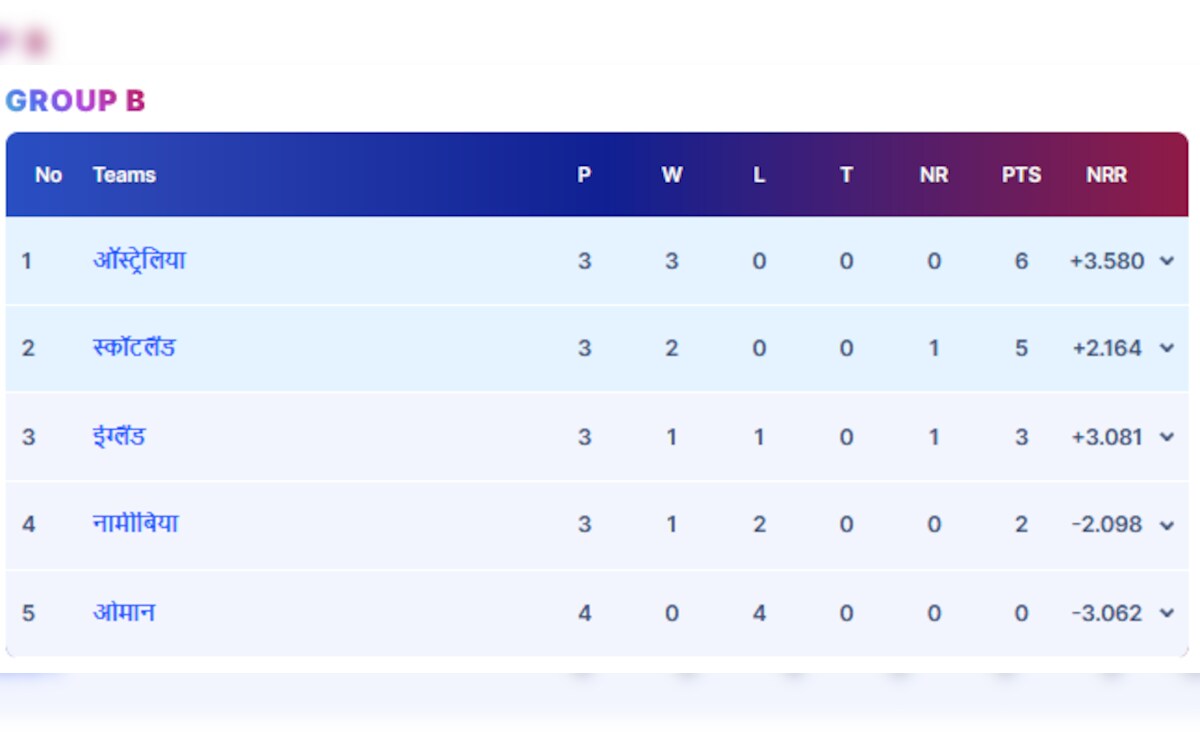Click the L (losses) column header

coord(759,175)
